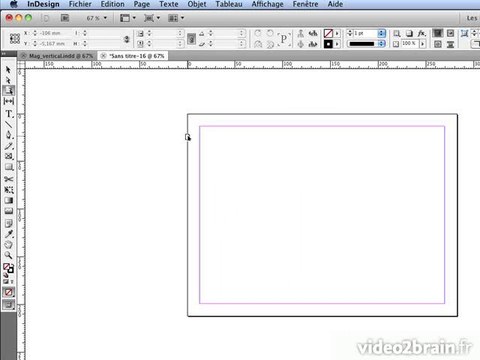Select the Pencil tool
Screen dimensions: 480x360
pos(8,146)
